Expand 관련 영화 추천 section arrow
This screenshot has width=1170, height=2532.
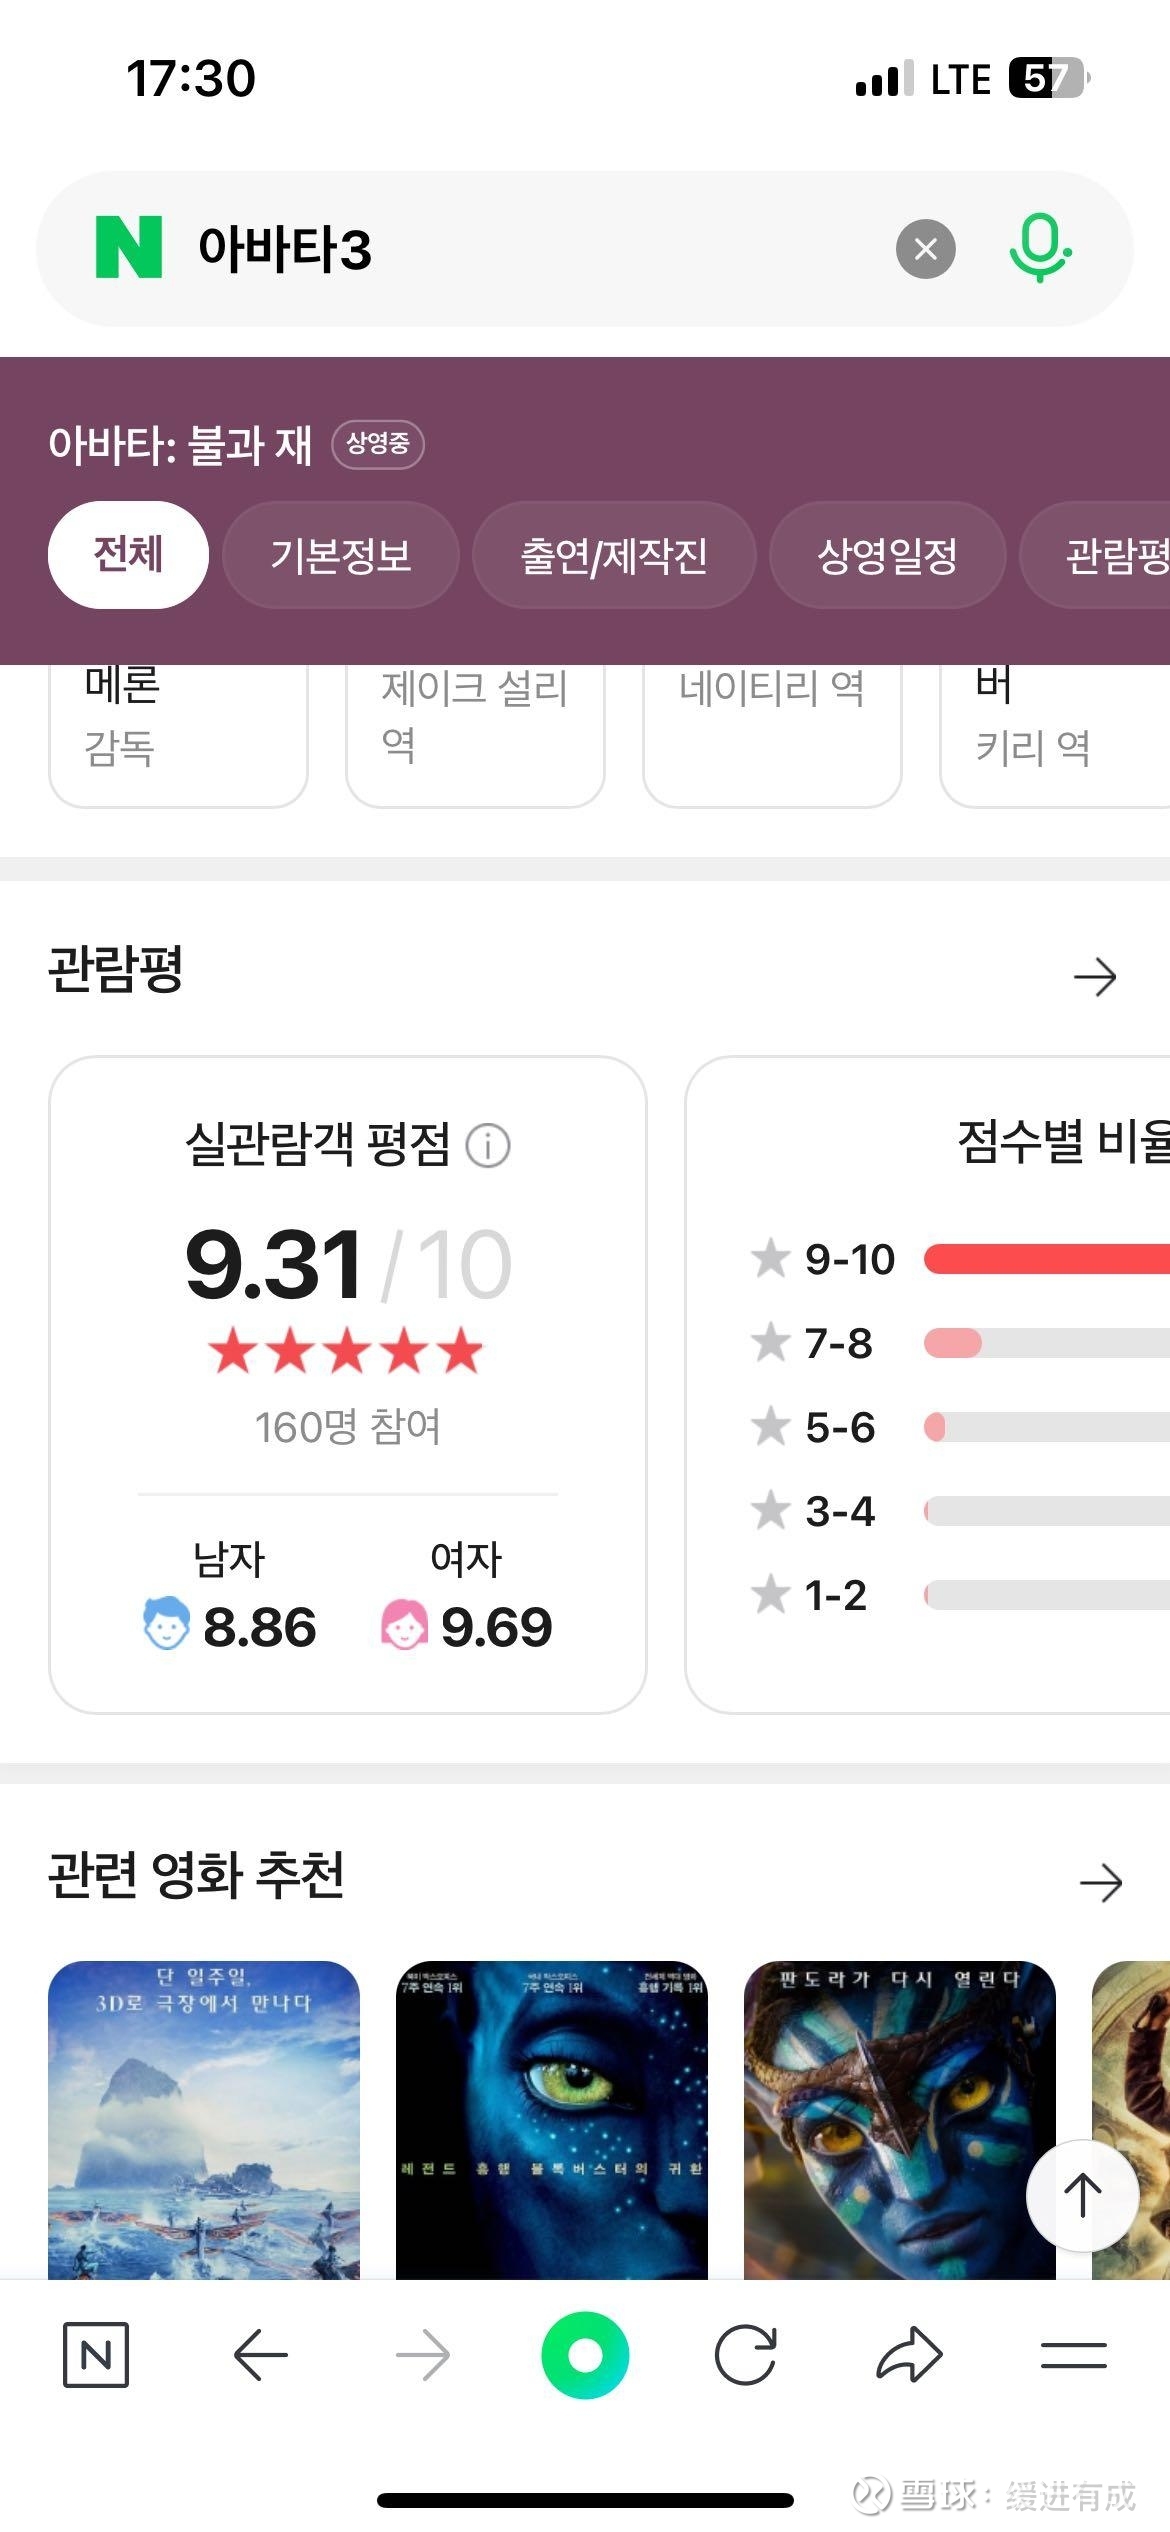pyautogui.click(x=1101, y=1883)
